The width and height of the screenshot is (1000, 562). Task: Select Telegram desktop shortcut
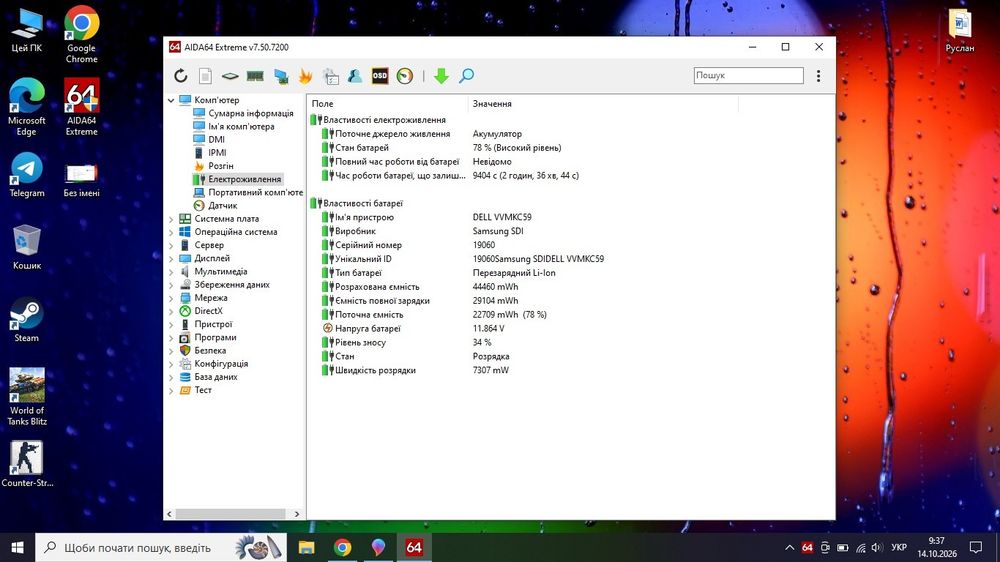pos(27,174)
